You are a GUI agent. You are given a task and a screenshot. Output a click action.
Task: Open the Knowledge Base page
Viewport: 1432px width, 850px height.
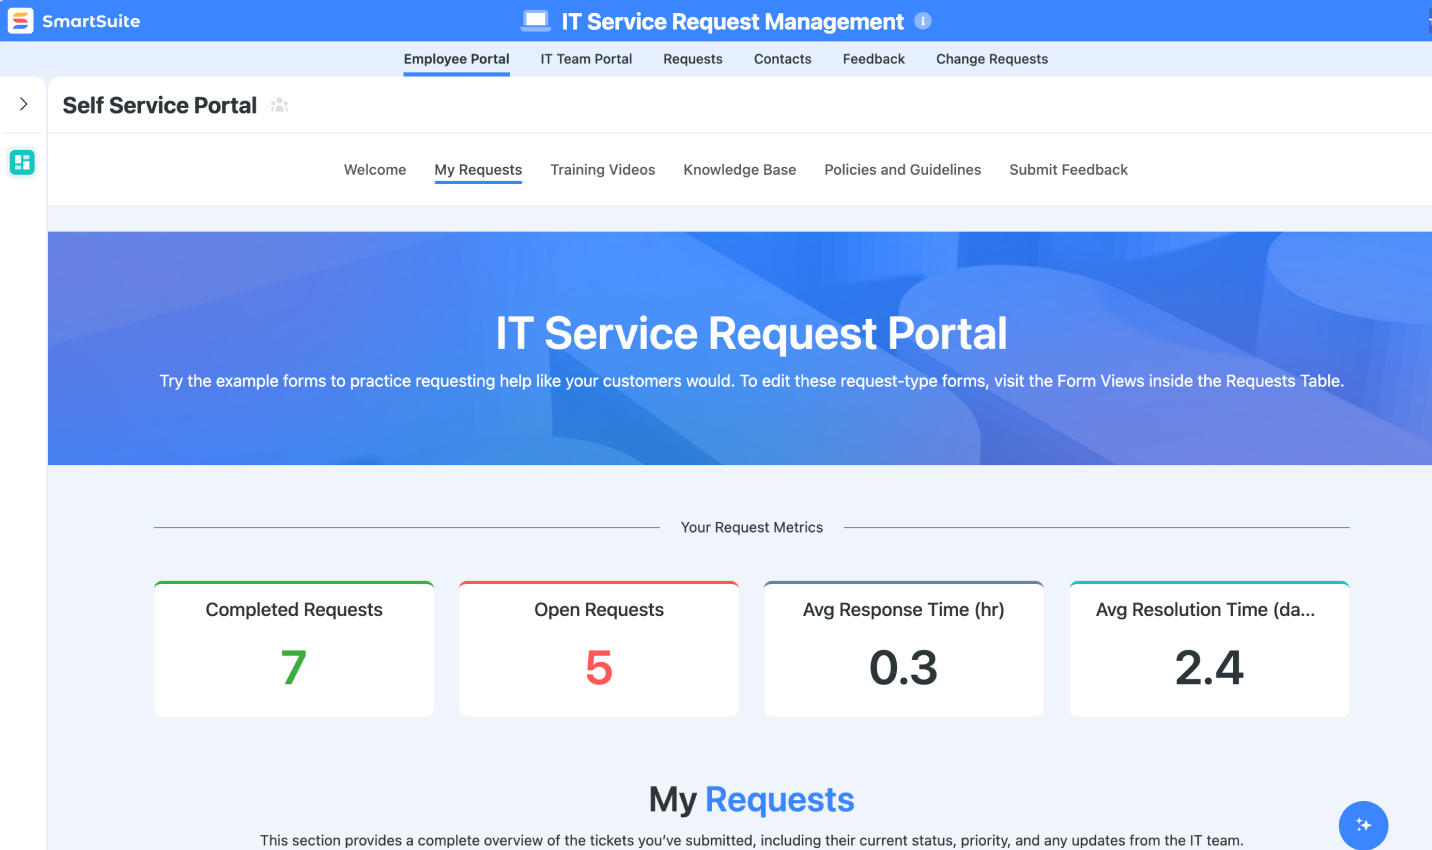[x=739, y=170]
